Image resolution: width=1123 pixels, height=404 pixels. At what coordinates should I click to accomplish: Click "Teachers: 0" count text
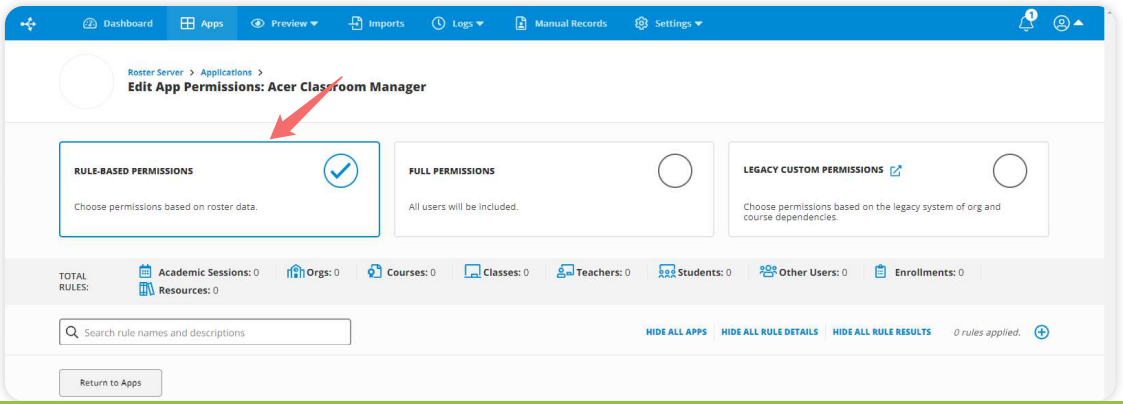(603, 272)
